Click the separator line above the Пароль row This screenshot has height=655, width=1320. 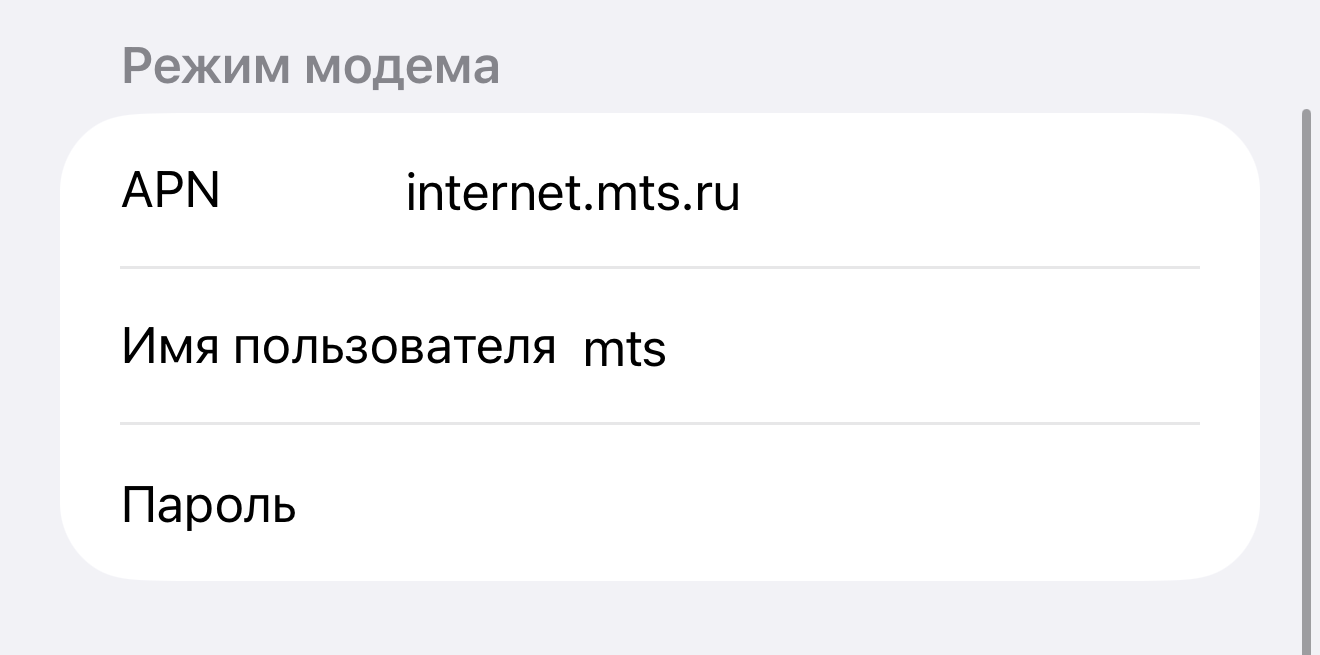660,424
